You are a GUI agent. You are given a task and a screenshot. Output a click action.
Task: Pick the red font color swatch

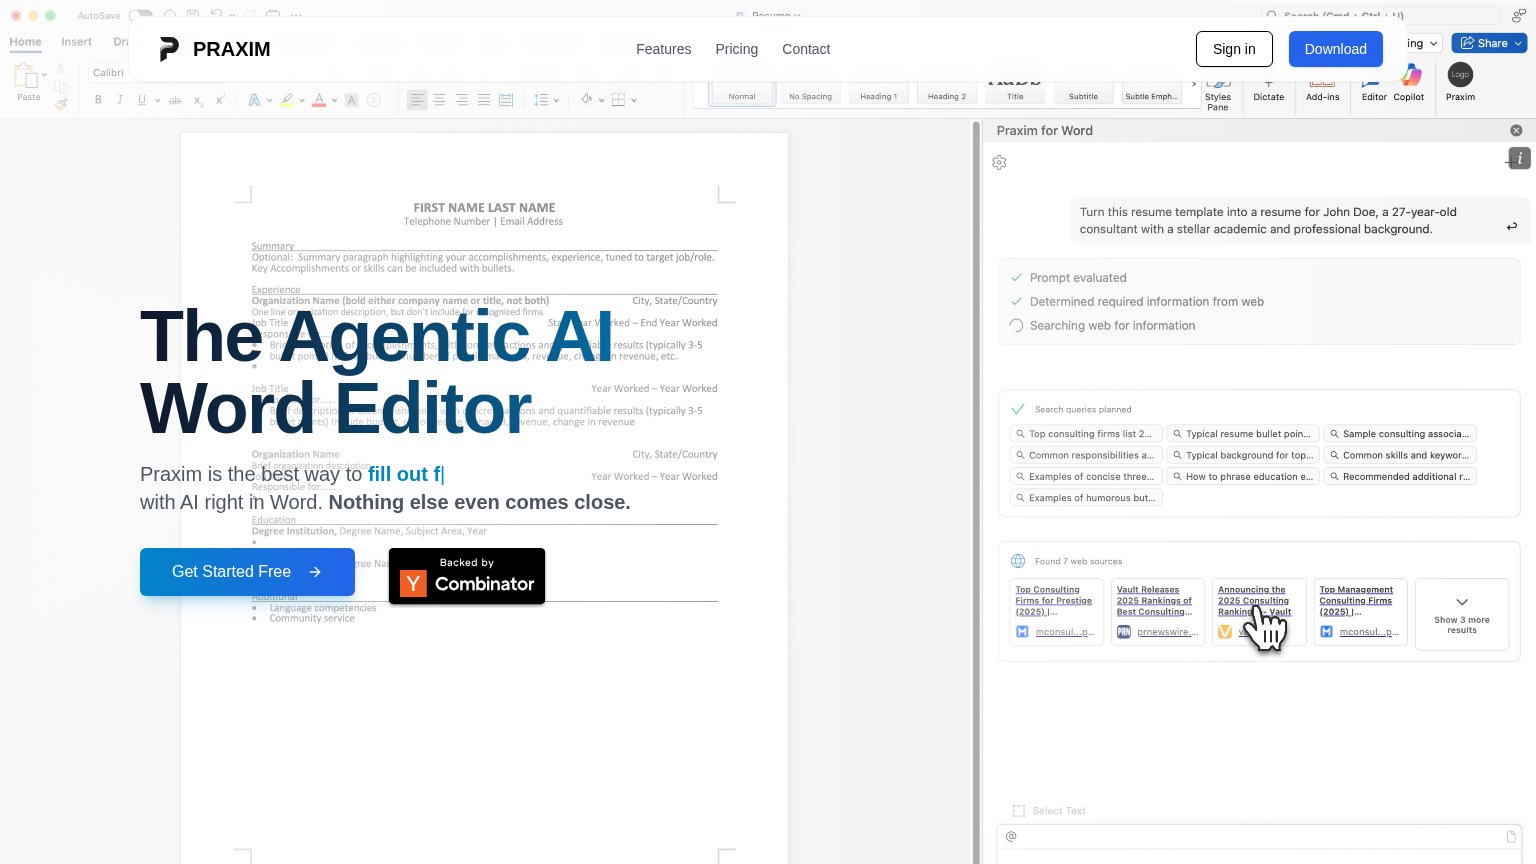[319, 100]
